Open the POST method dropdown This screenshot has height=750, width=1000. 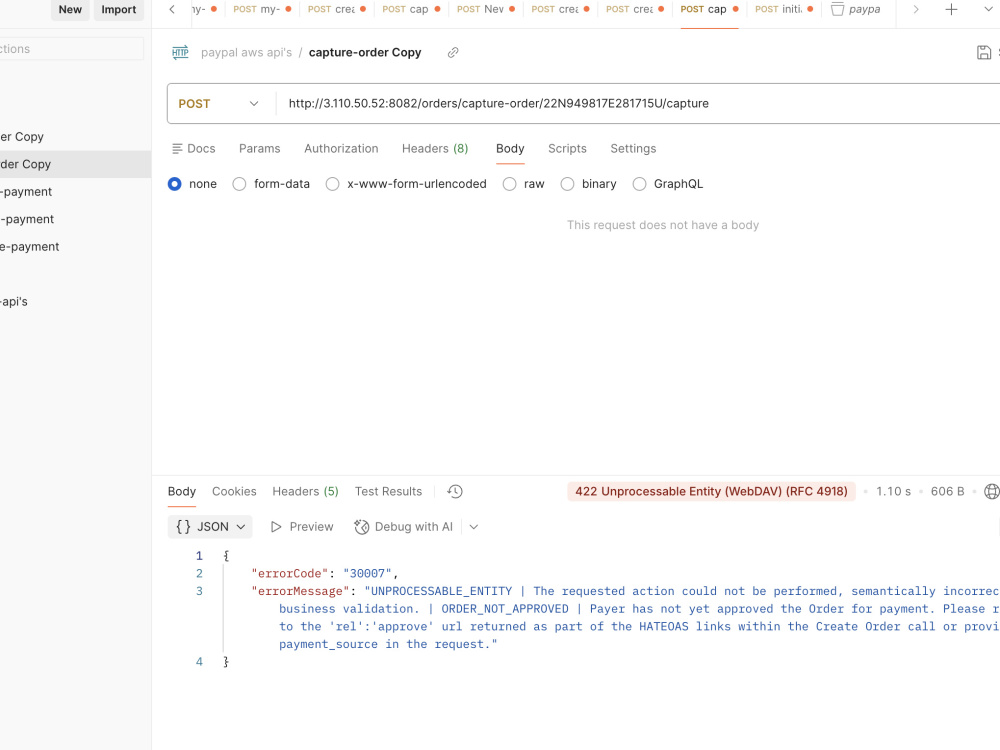pos(218,103)
